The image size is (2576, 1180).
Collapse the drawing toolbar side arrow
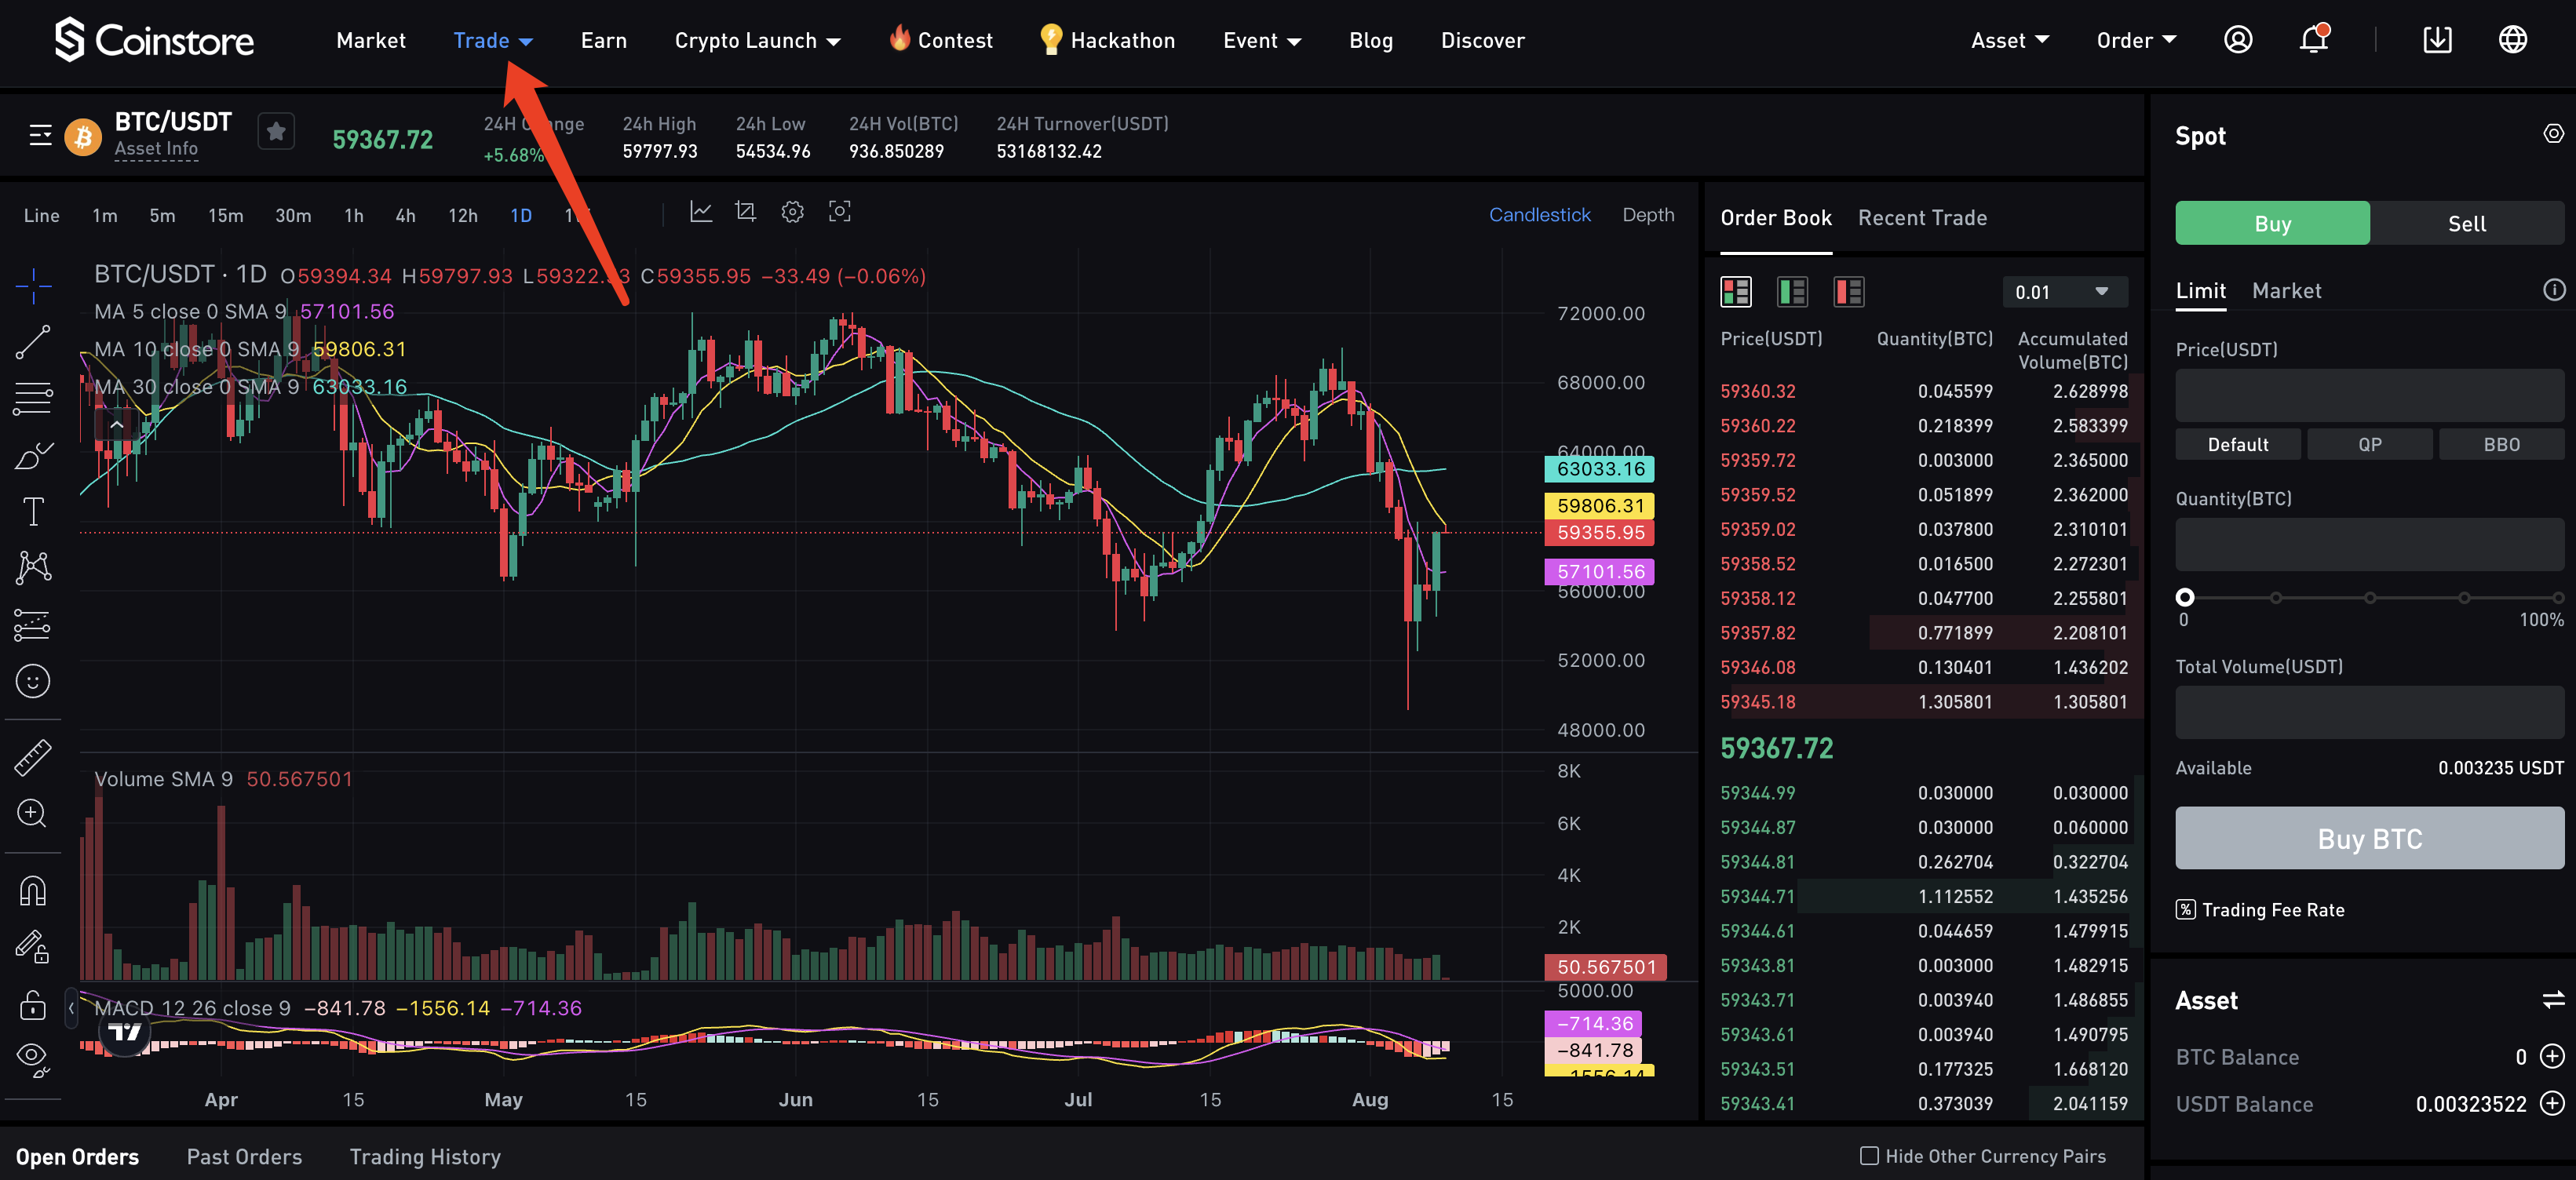71,1008
